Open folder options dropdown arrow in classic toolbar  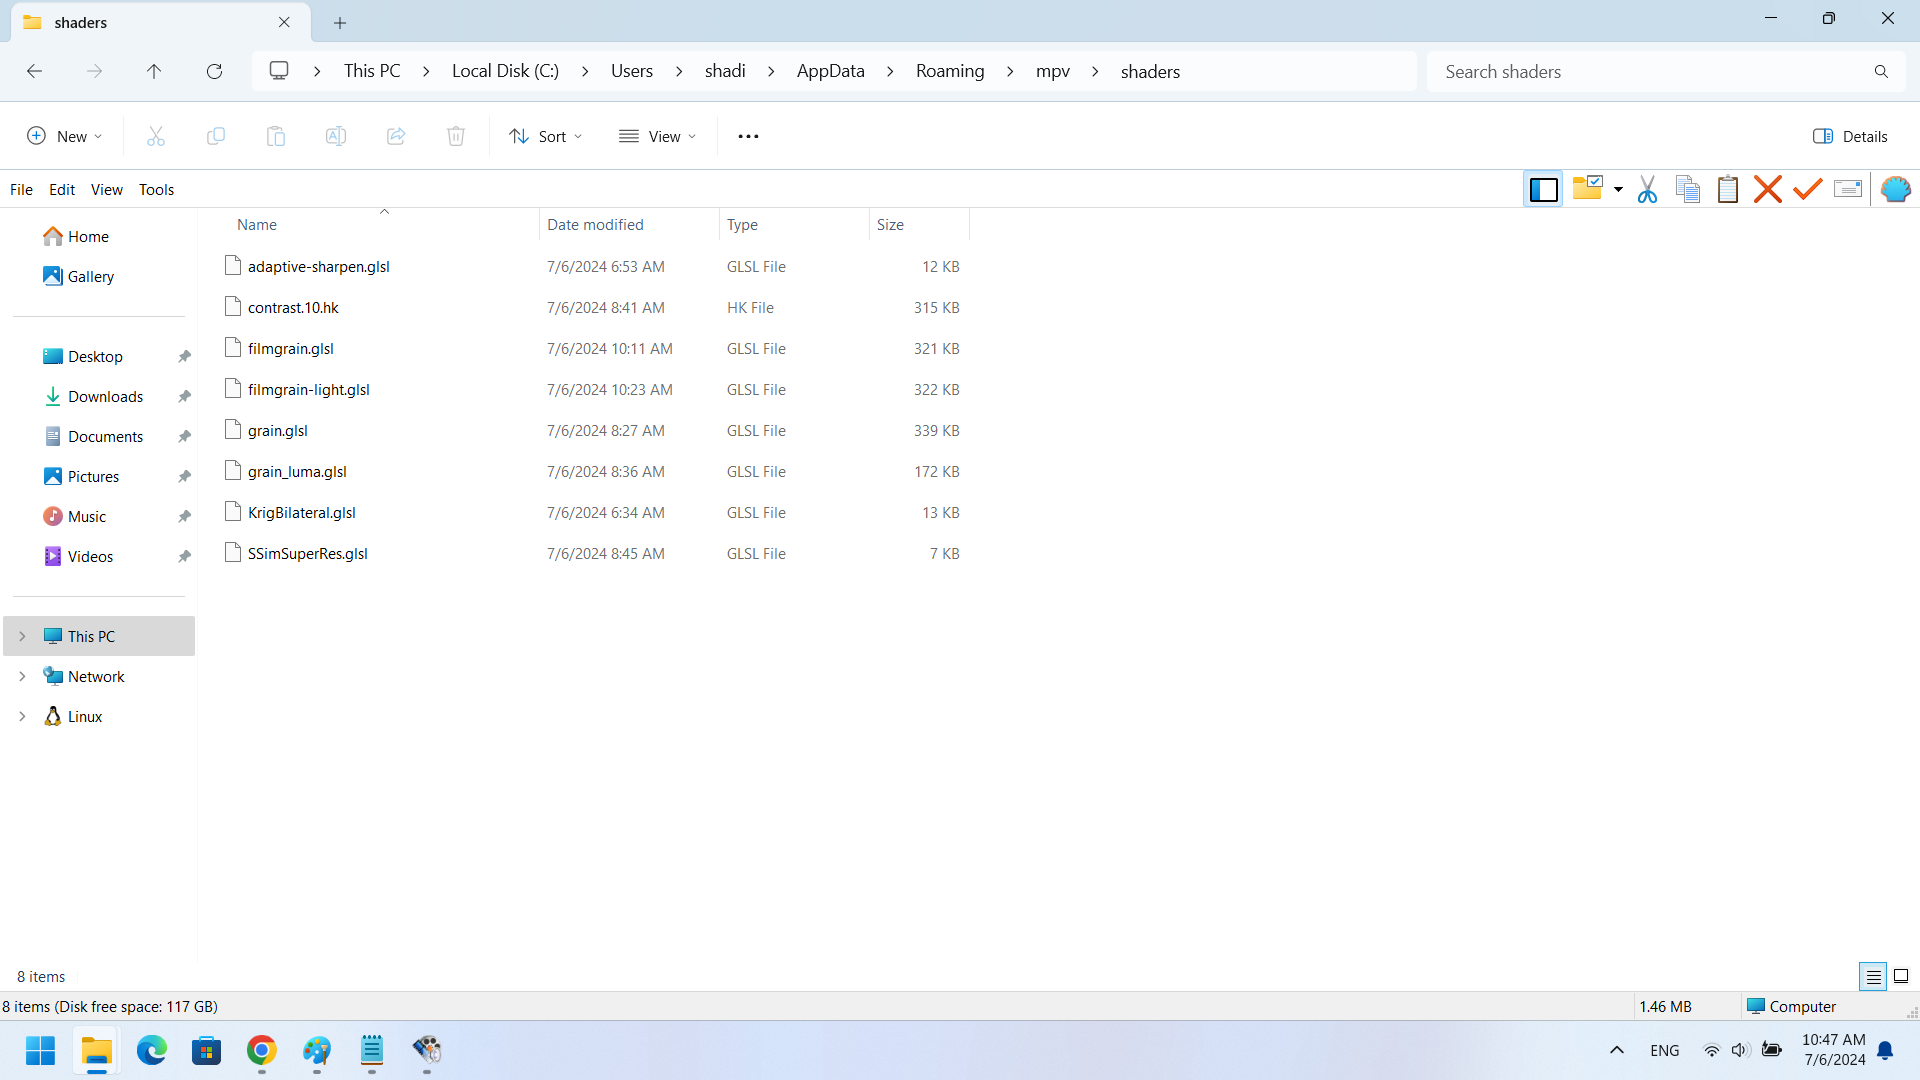1618,189
